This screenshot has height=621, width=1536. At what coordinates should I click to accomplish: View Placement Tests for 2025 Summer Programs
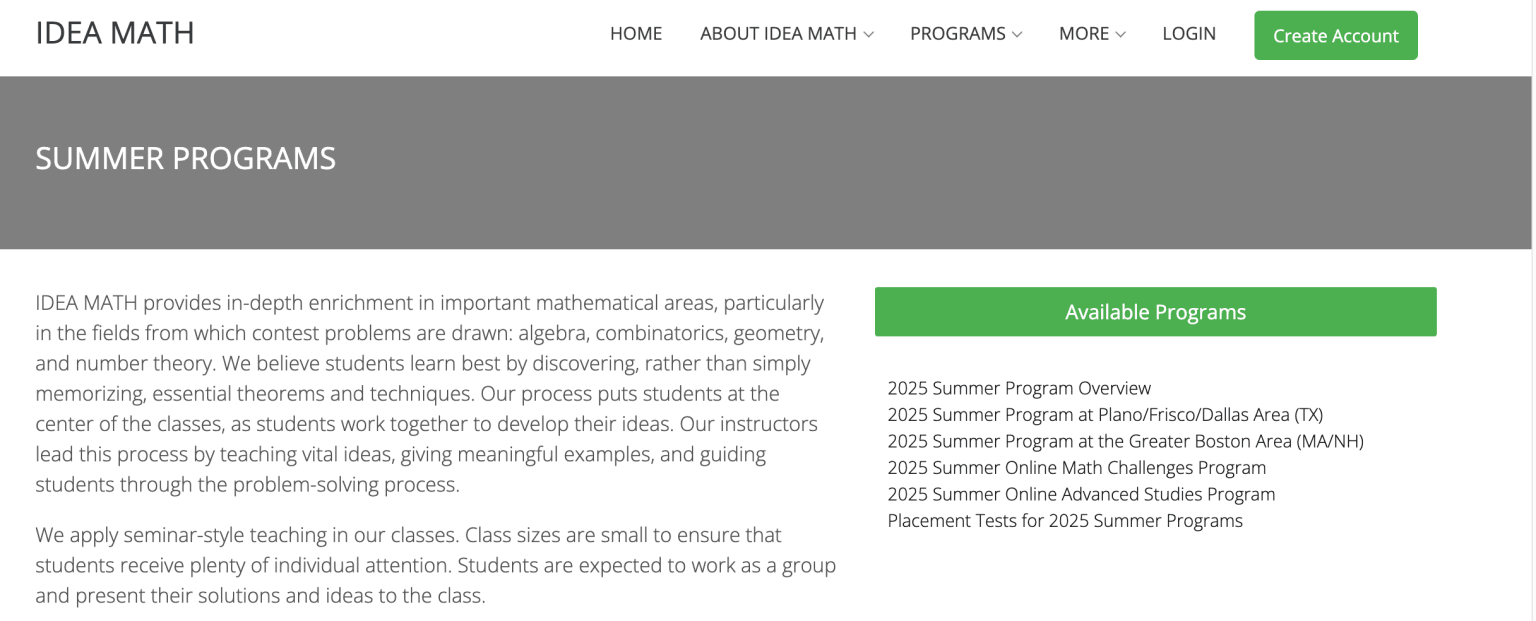1065,520
